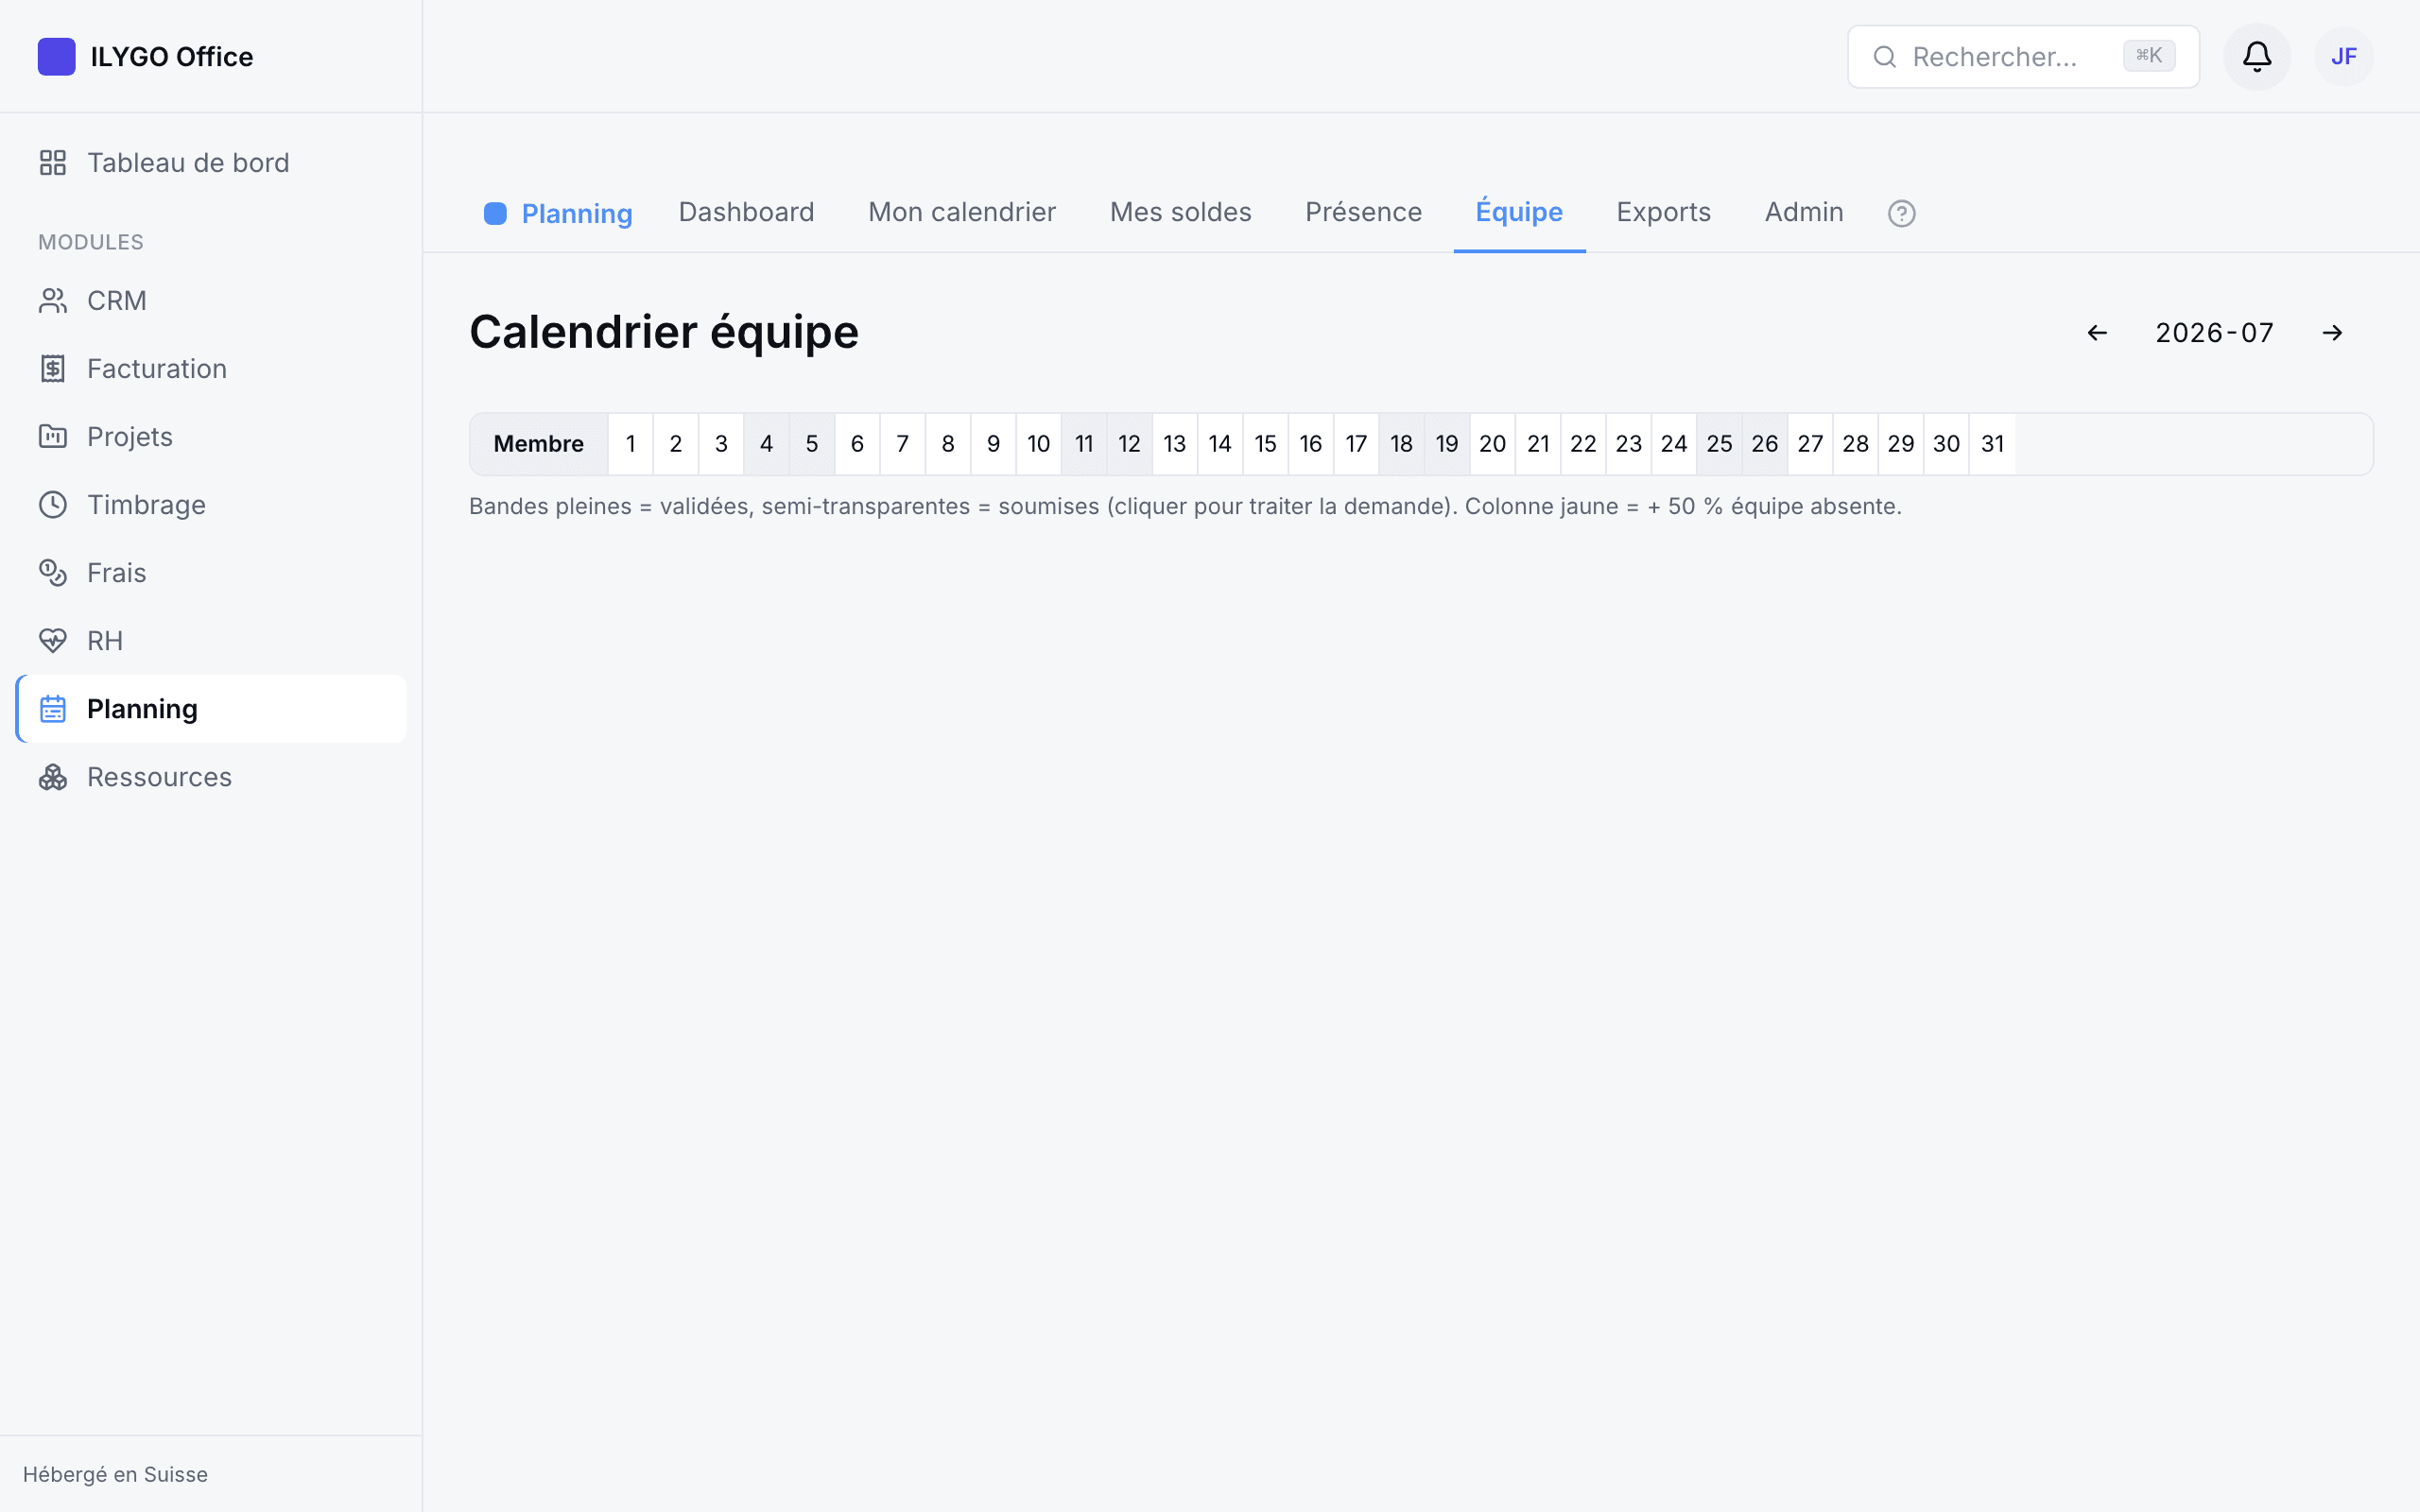Click the Frais coins icon
Image resolution: width=2420 pixels, height=1512 pixels.
53,572
